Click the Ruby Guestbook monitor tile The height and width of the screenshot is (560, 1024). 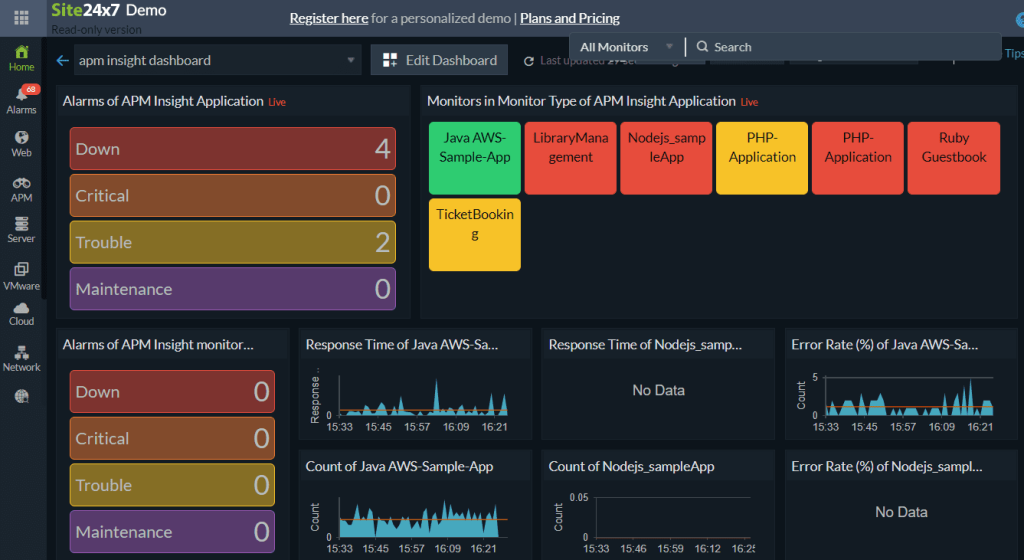tap(954, 158)
